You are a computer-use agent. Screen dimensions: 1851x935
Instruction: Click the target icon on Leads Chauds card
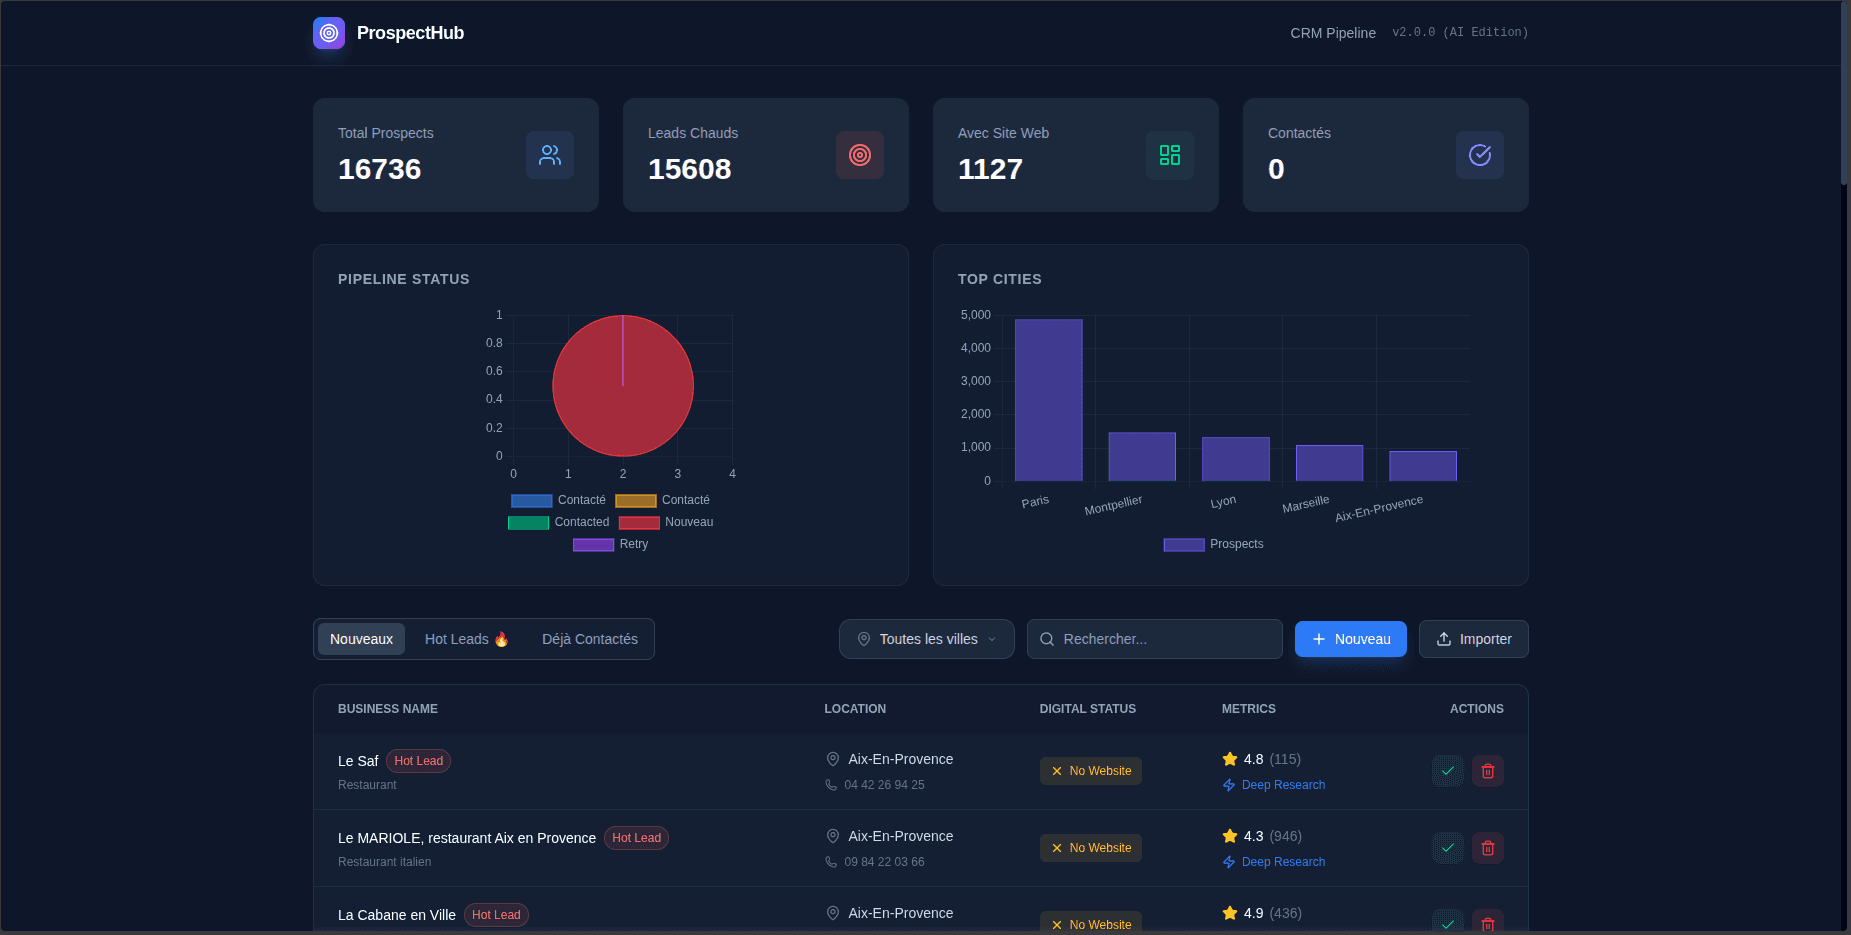pos(859,155)
